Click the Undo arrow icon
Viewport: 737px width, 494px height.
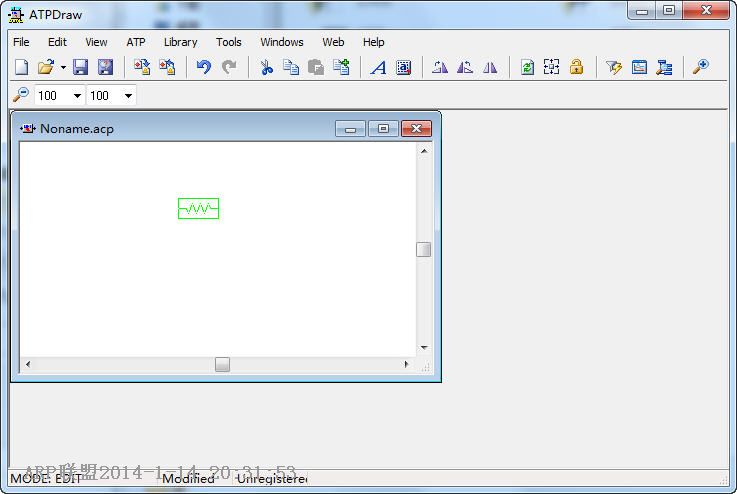tap(204, 67)
